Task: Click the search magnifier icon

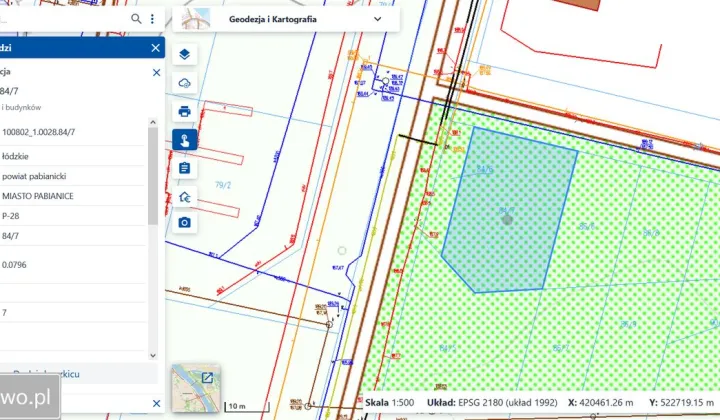Action: point(136,19)
